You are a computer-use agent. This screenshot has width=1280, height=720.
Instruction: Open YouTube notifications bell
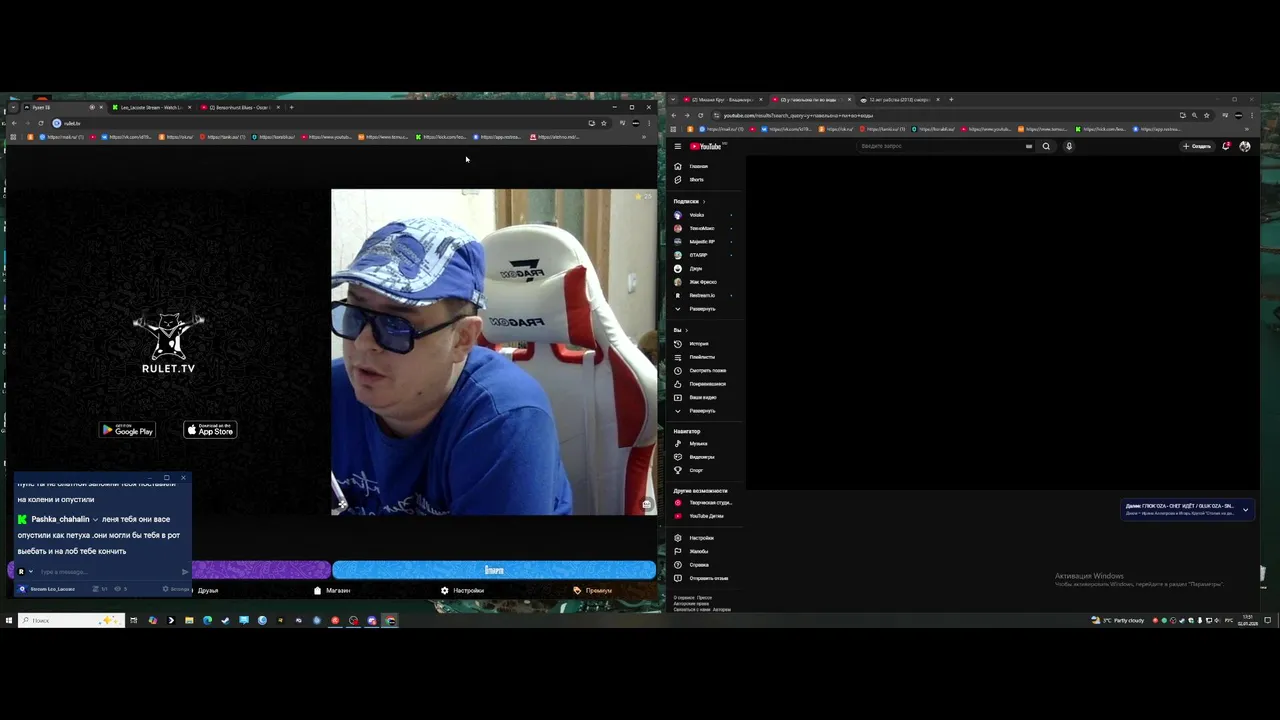tap(1226, 146)
